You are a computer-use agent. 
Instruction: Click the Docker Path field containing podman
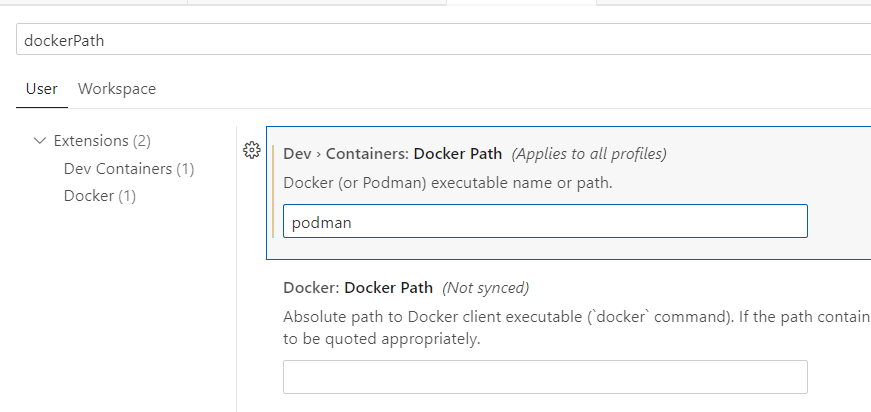[x=545, y=222]
